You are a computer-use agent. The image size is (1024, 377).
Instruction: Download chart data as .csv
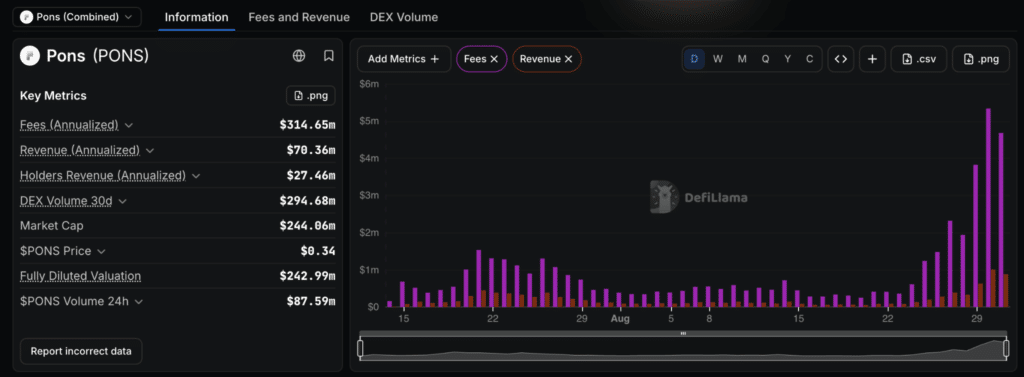(919, 59)
